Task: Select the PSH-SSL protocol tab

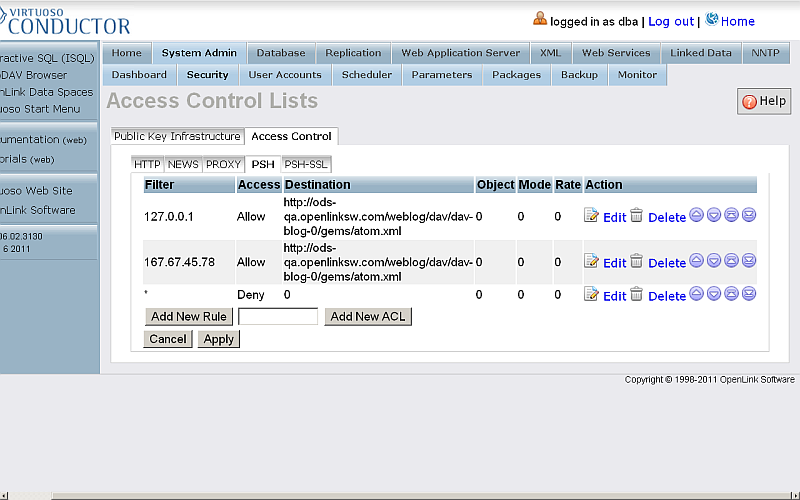Action: click(305, 164)
